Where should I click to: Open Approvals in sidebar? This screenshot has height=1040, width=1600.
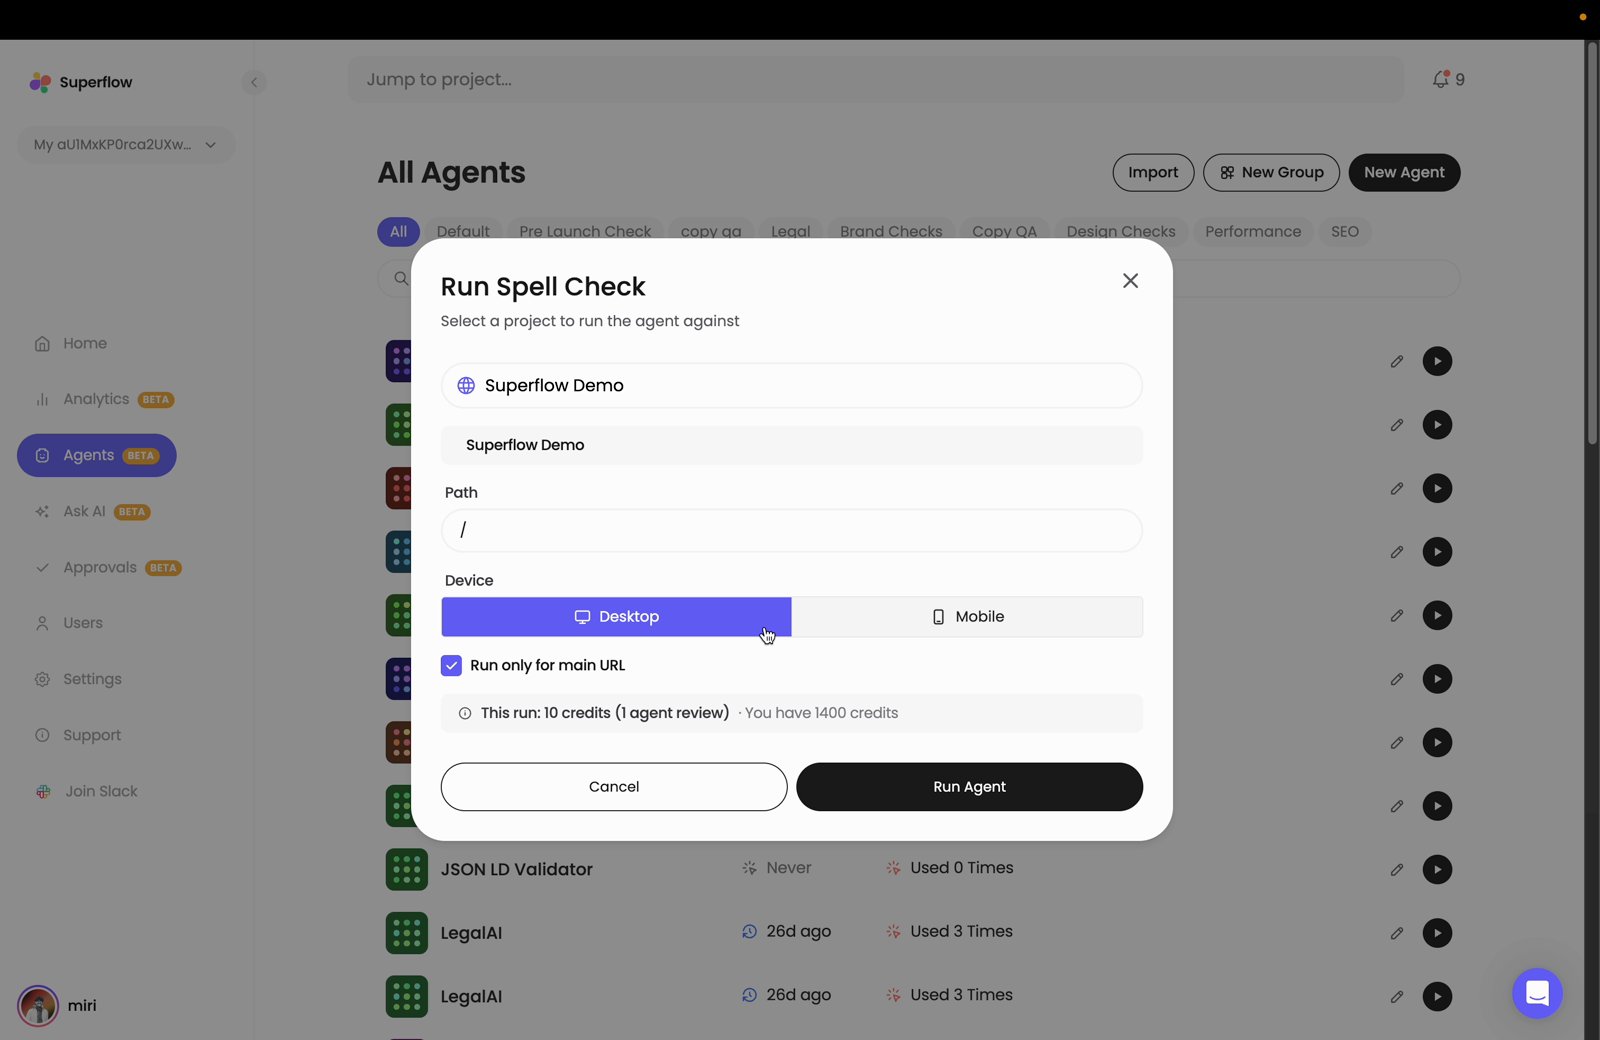[108, 567]
